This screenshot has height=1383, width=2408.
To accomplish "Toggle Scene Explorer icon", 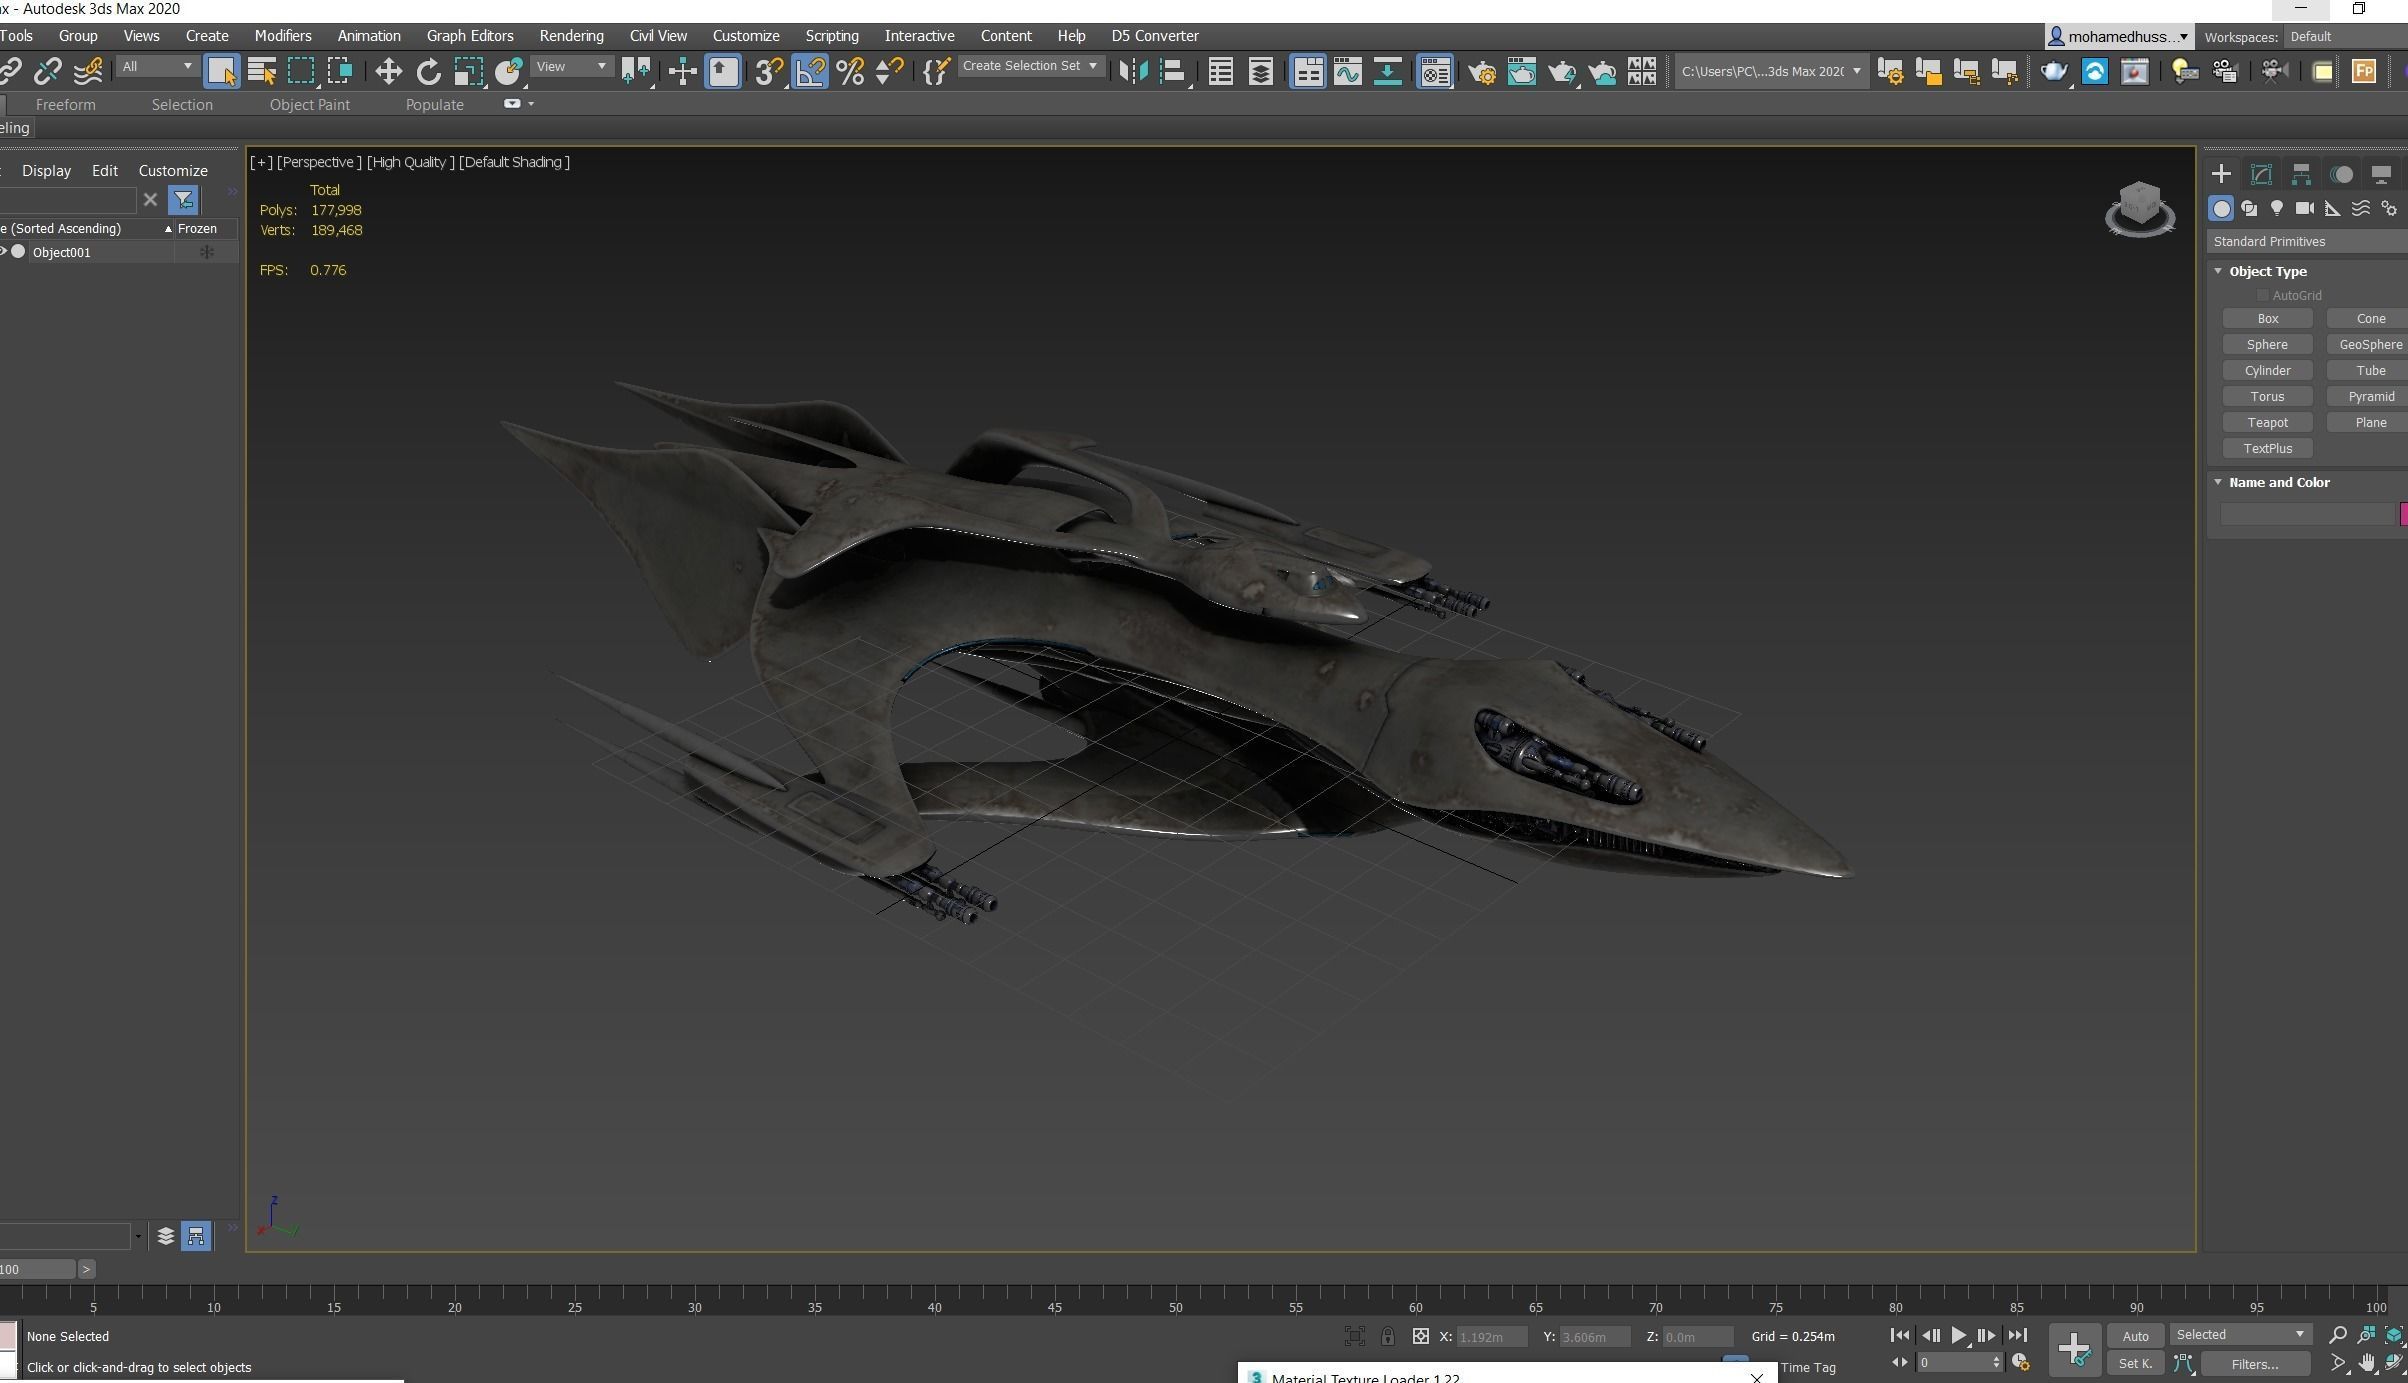I will coord(1220,71).
